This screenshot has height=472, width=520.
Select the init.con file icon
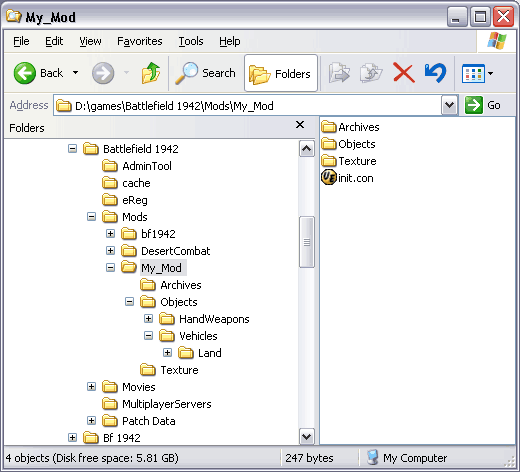pyautogui.click(x=329, y=177)
